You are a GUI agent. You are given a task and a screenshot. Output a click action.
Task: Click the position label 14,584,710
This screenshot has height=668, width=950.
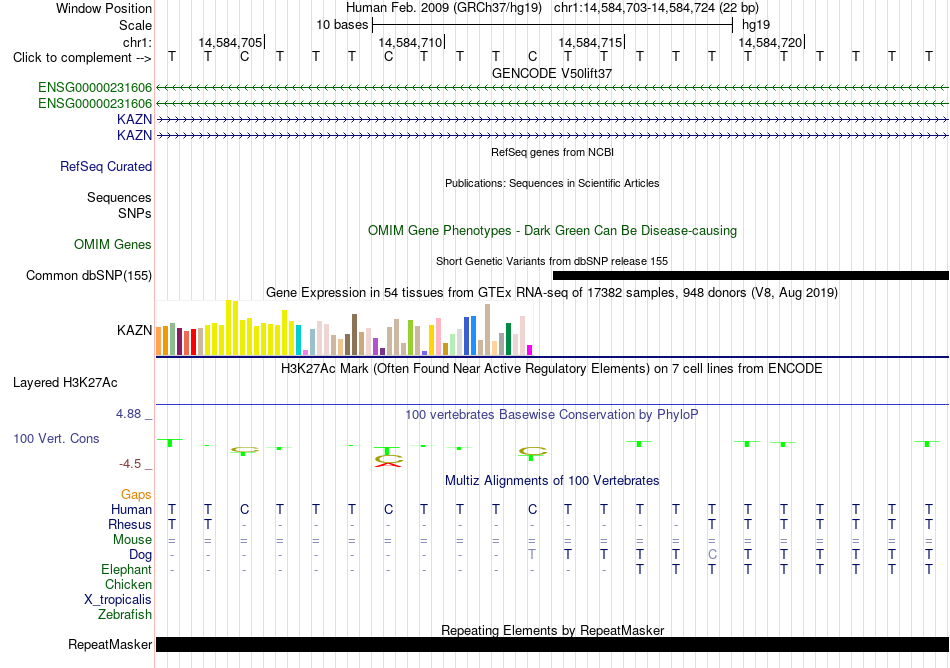[410, 42]
